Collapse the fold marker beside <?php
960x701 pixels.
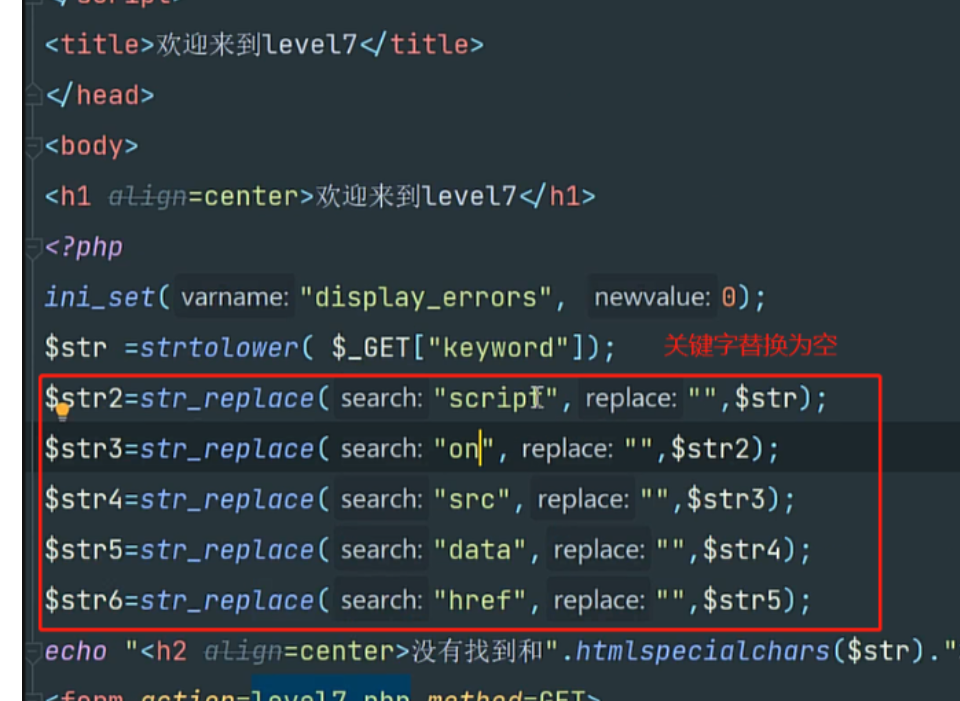[32, 247]
